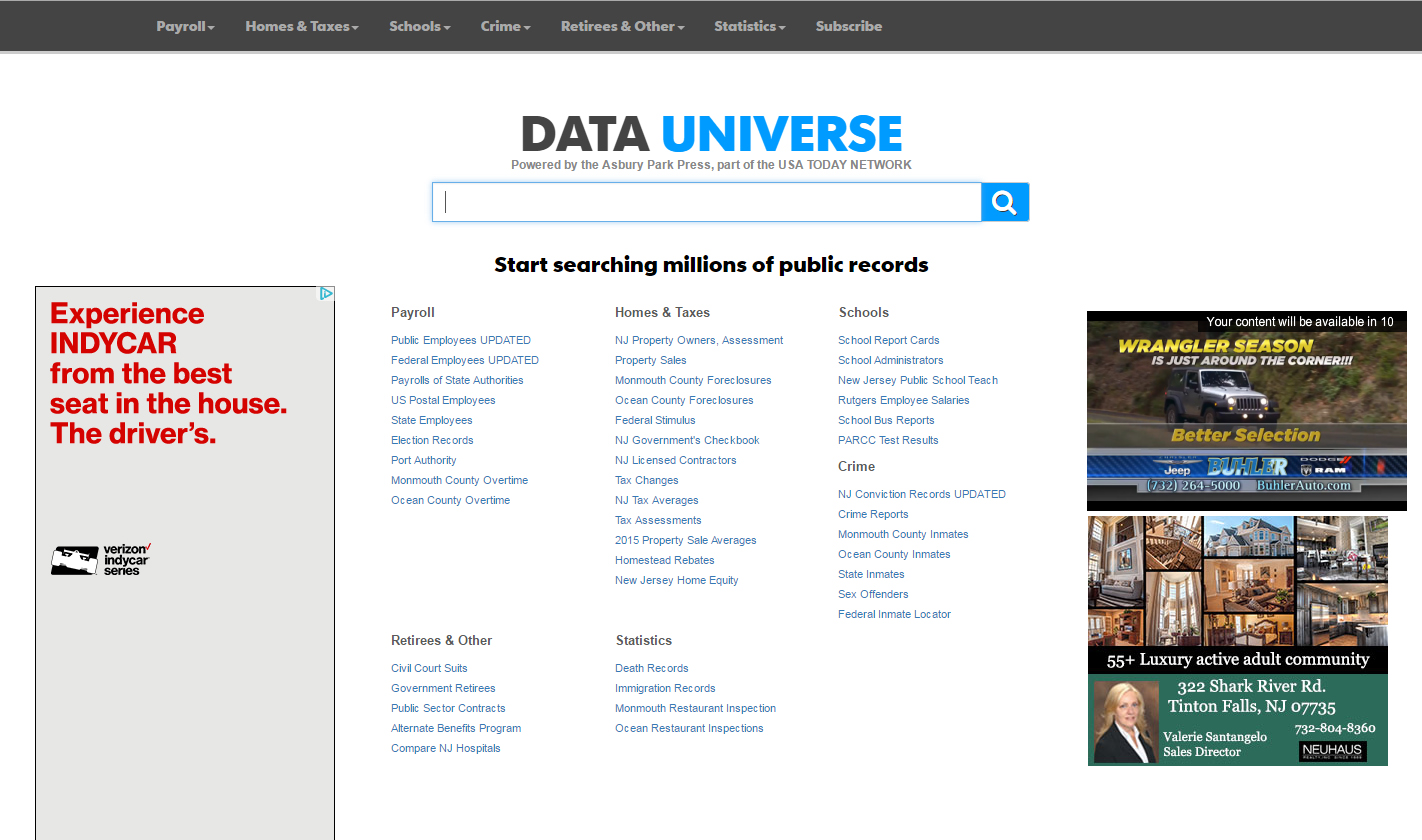Select the Federal Stimulus link

click(655, 420)
